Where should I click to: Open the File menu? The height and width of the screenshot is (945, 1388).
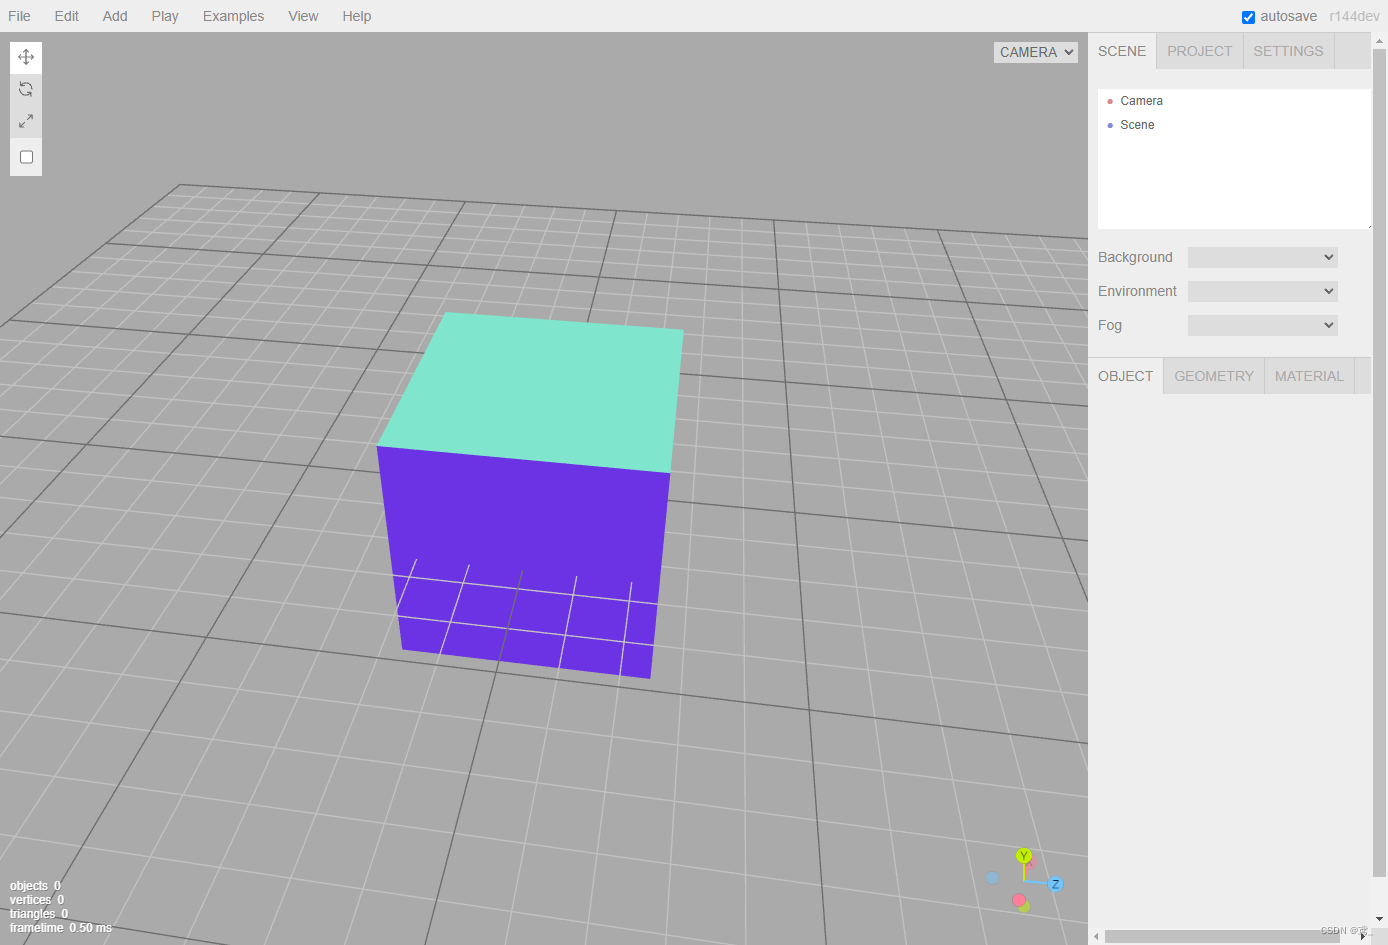point(19,16)
